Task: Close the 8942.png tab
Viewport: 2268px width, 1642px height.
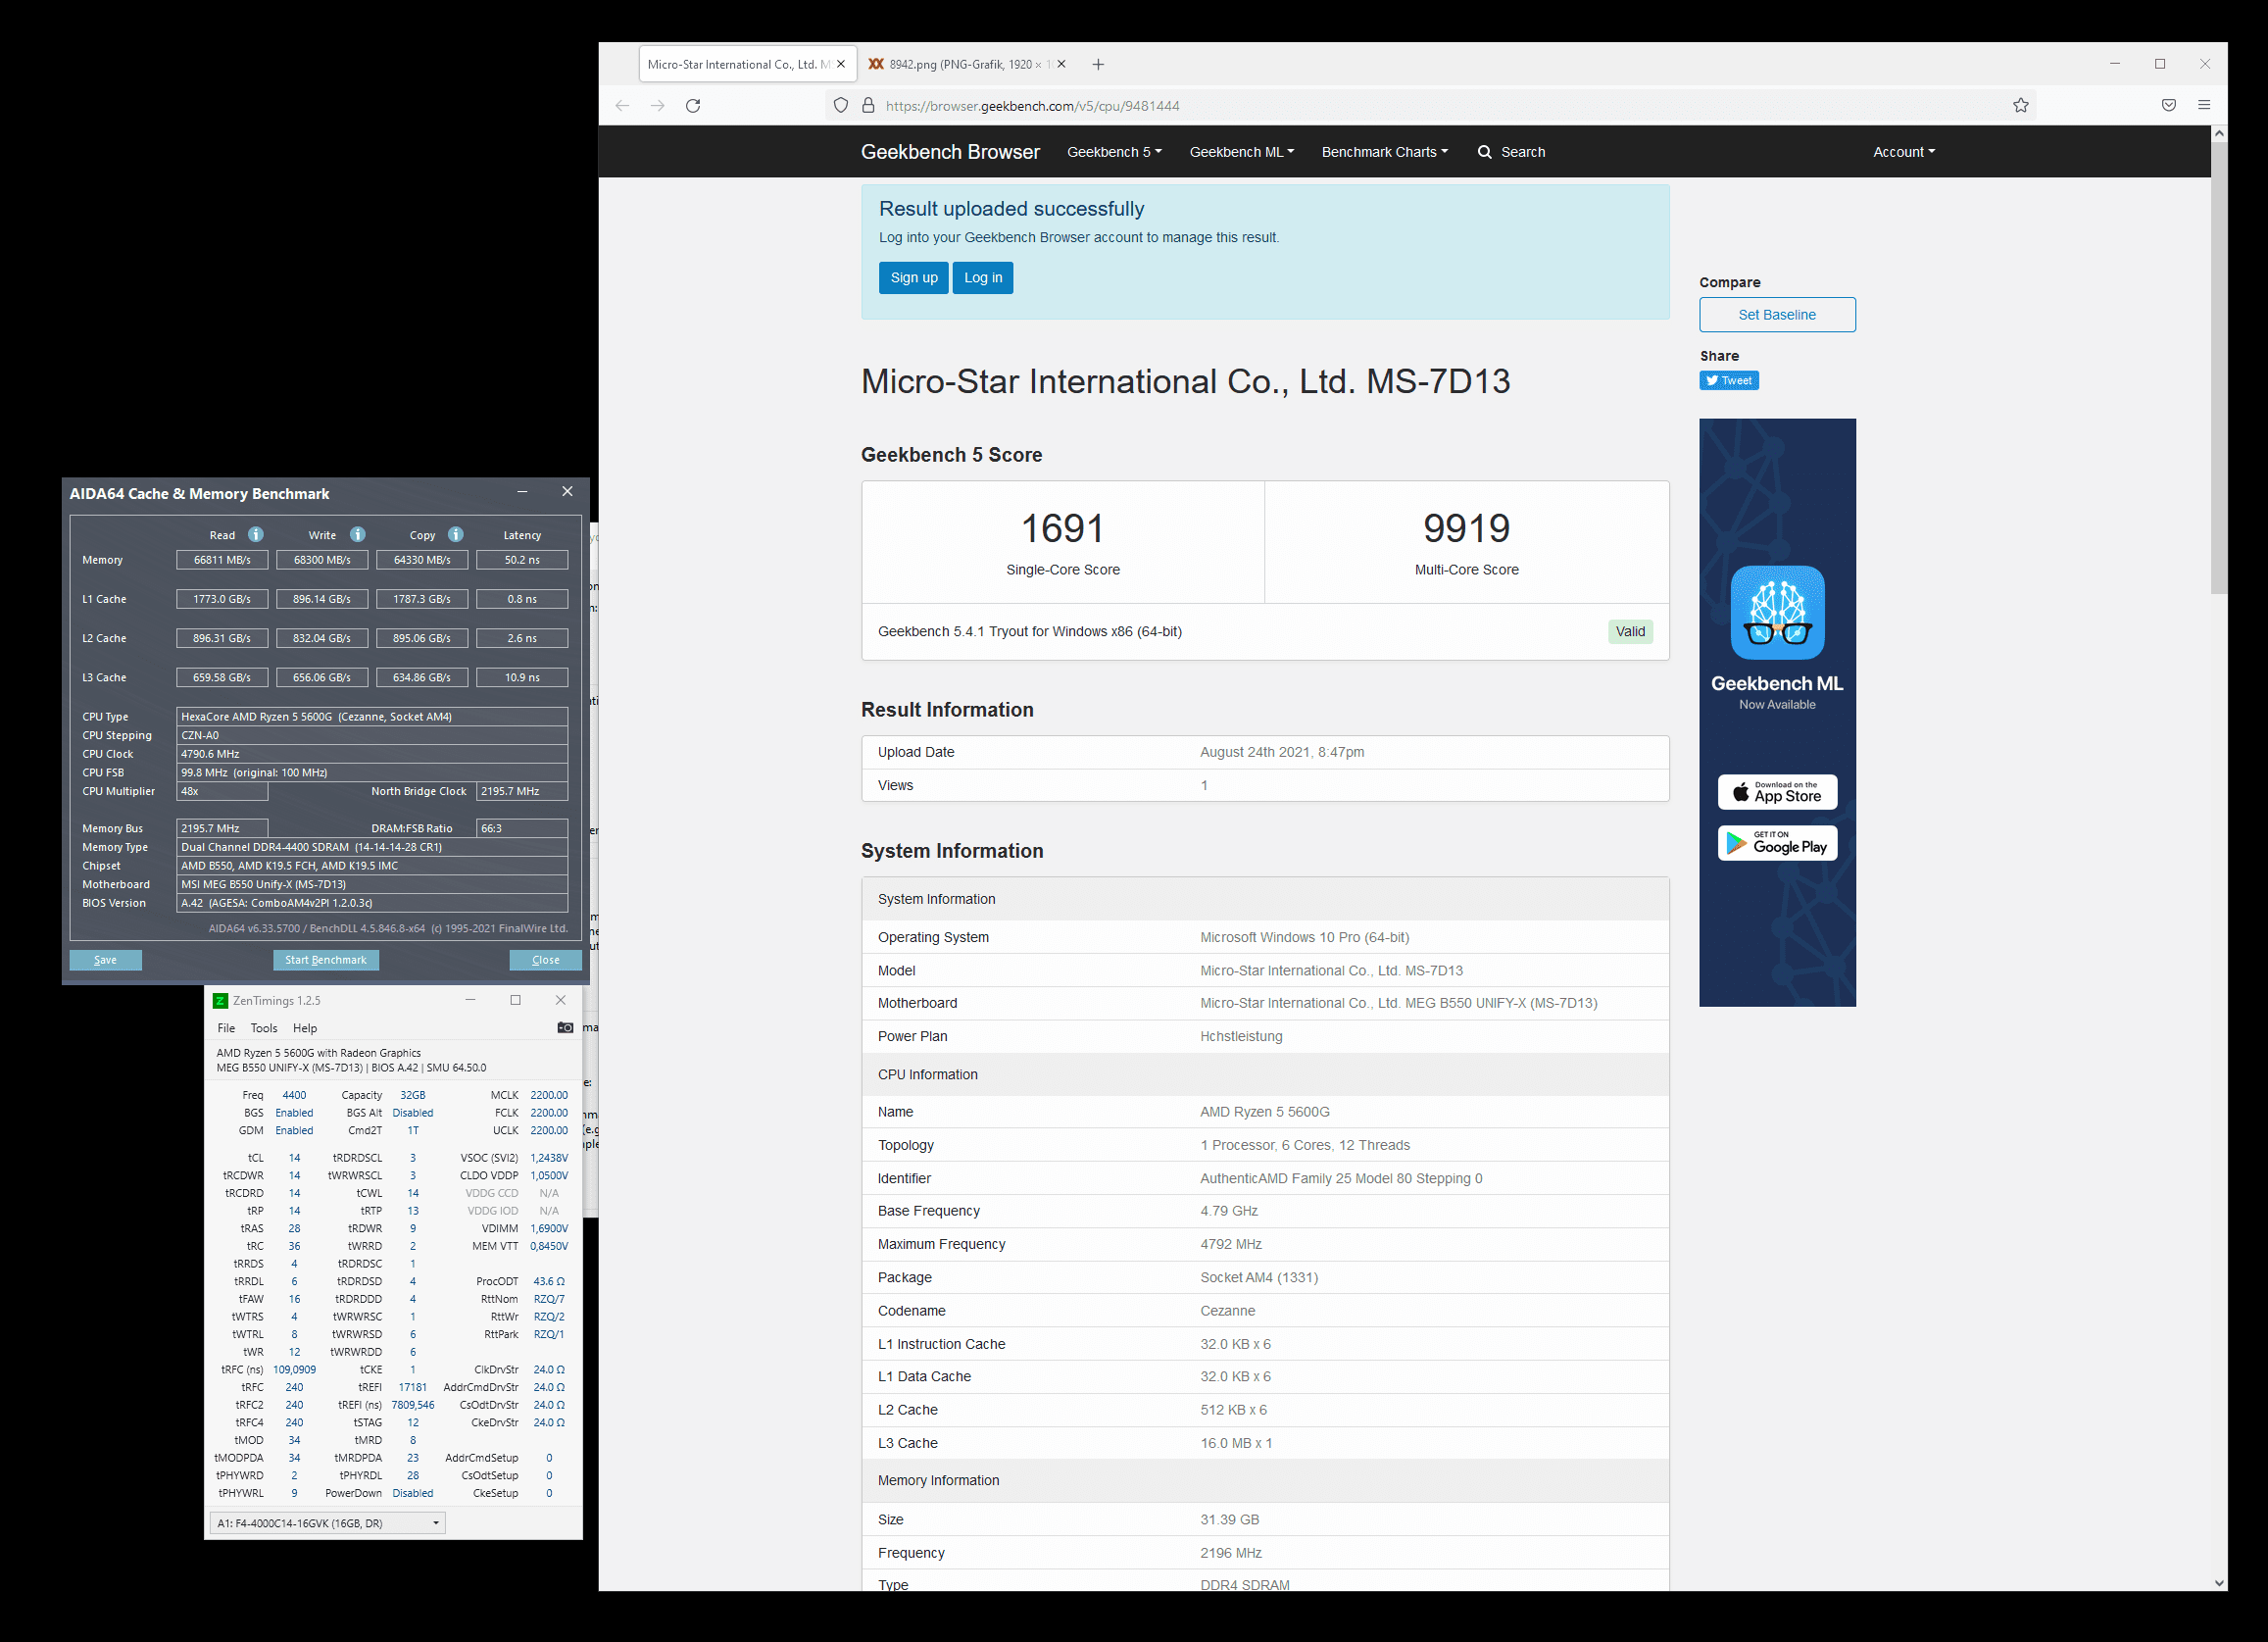Action: [1061, 64]
